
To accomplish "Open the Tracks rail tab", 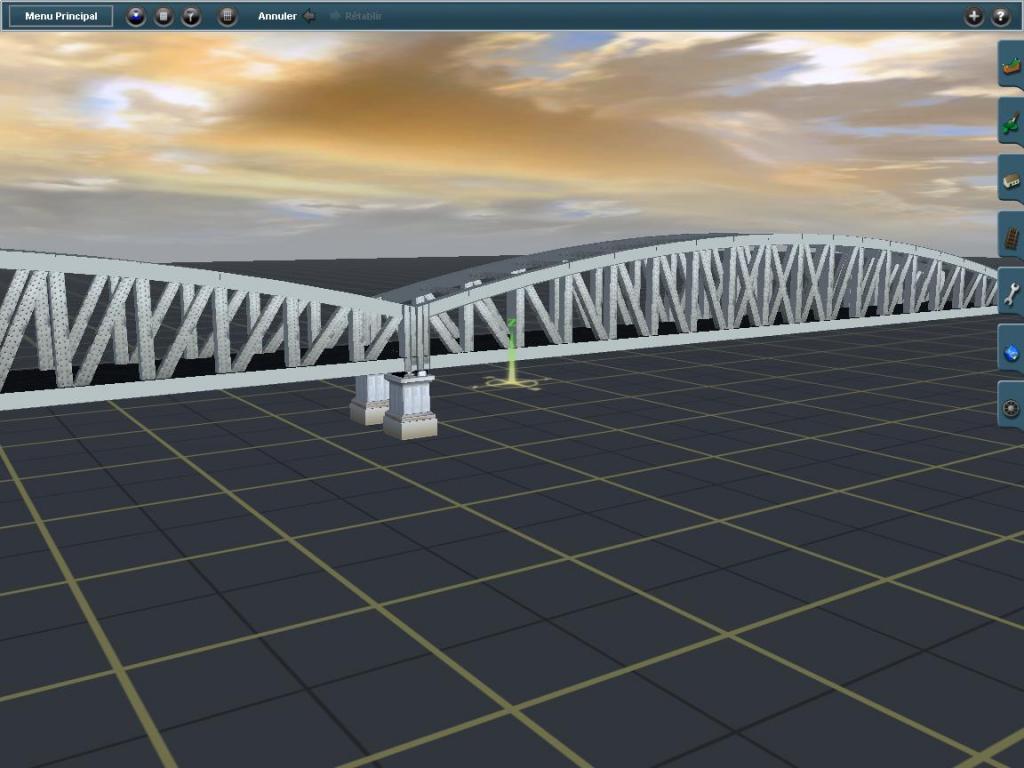I will coord(1011,236).
